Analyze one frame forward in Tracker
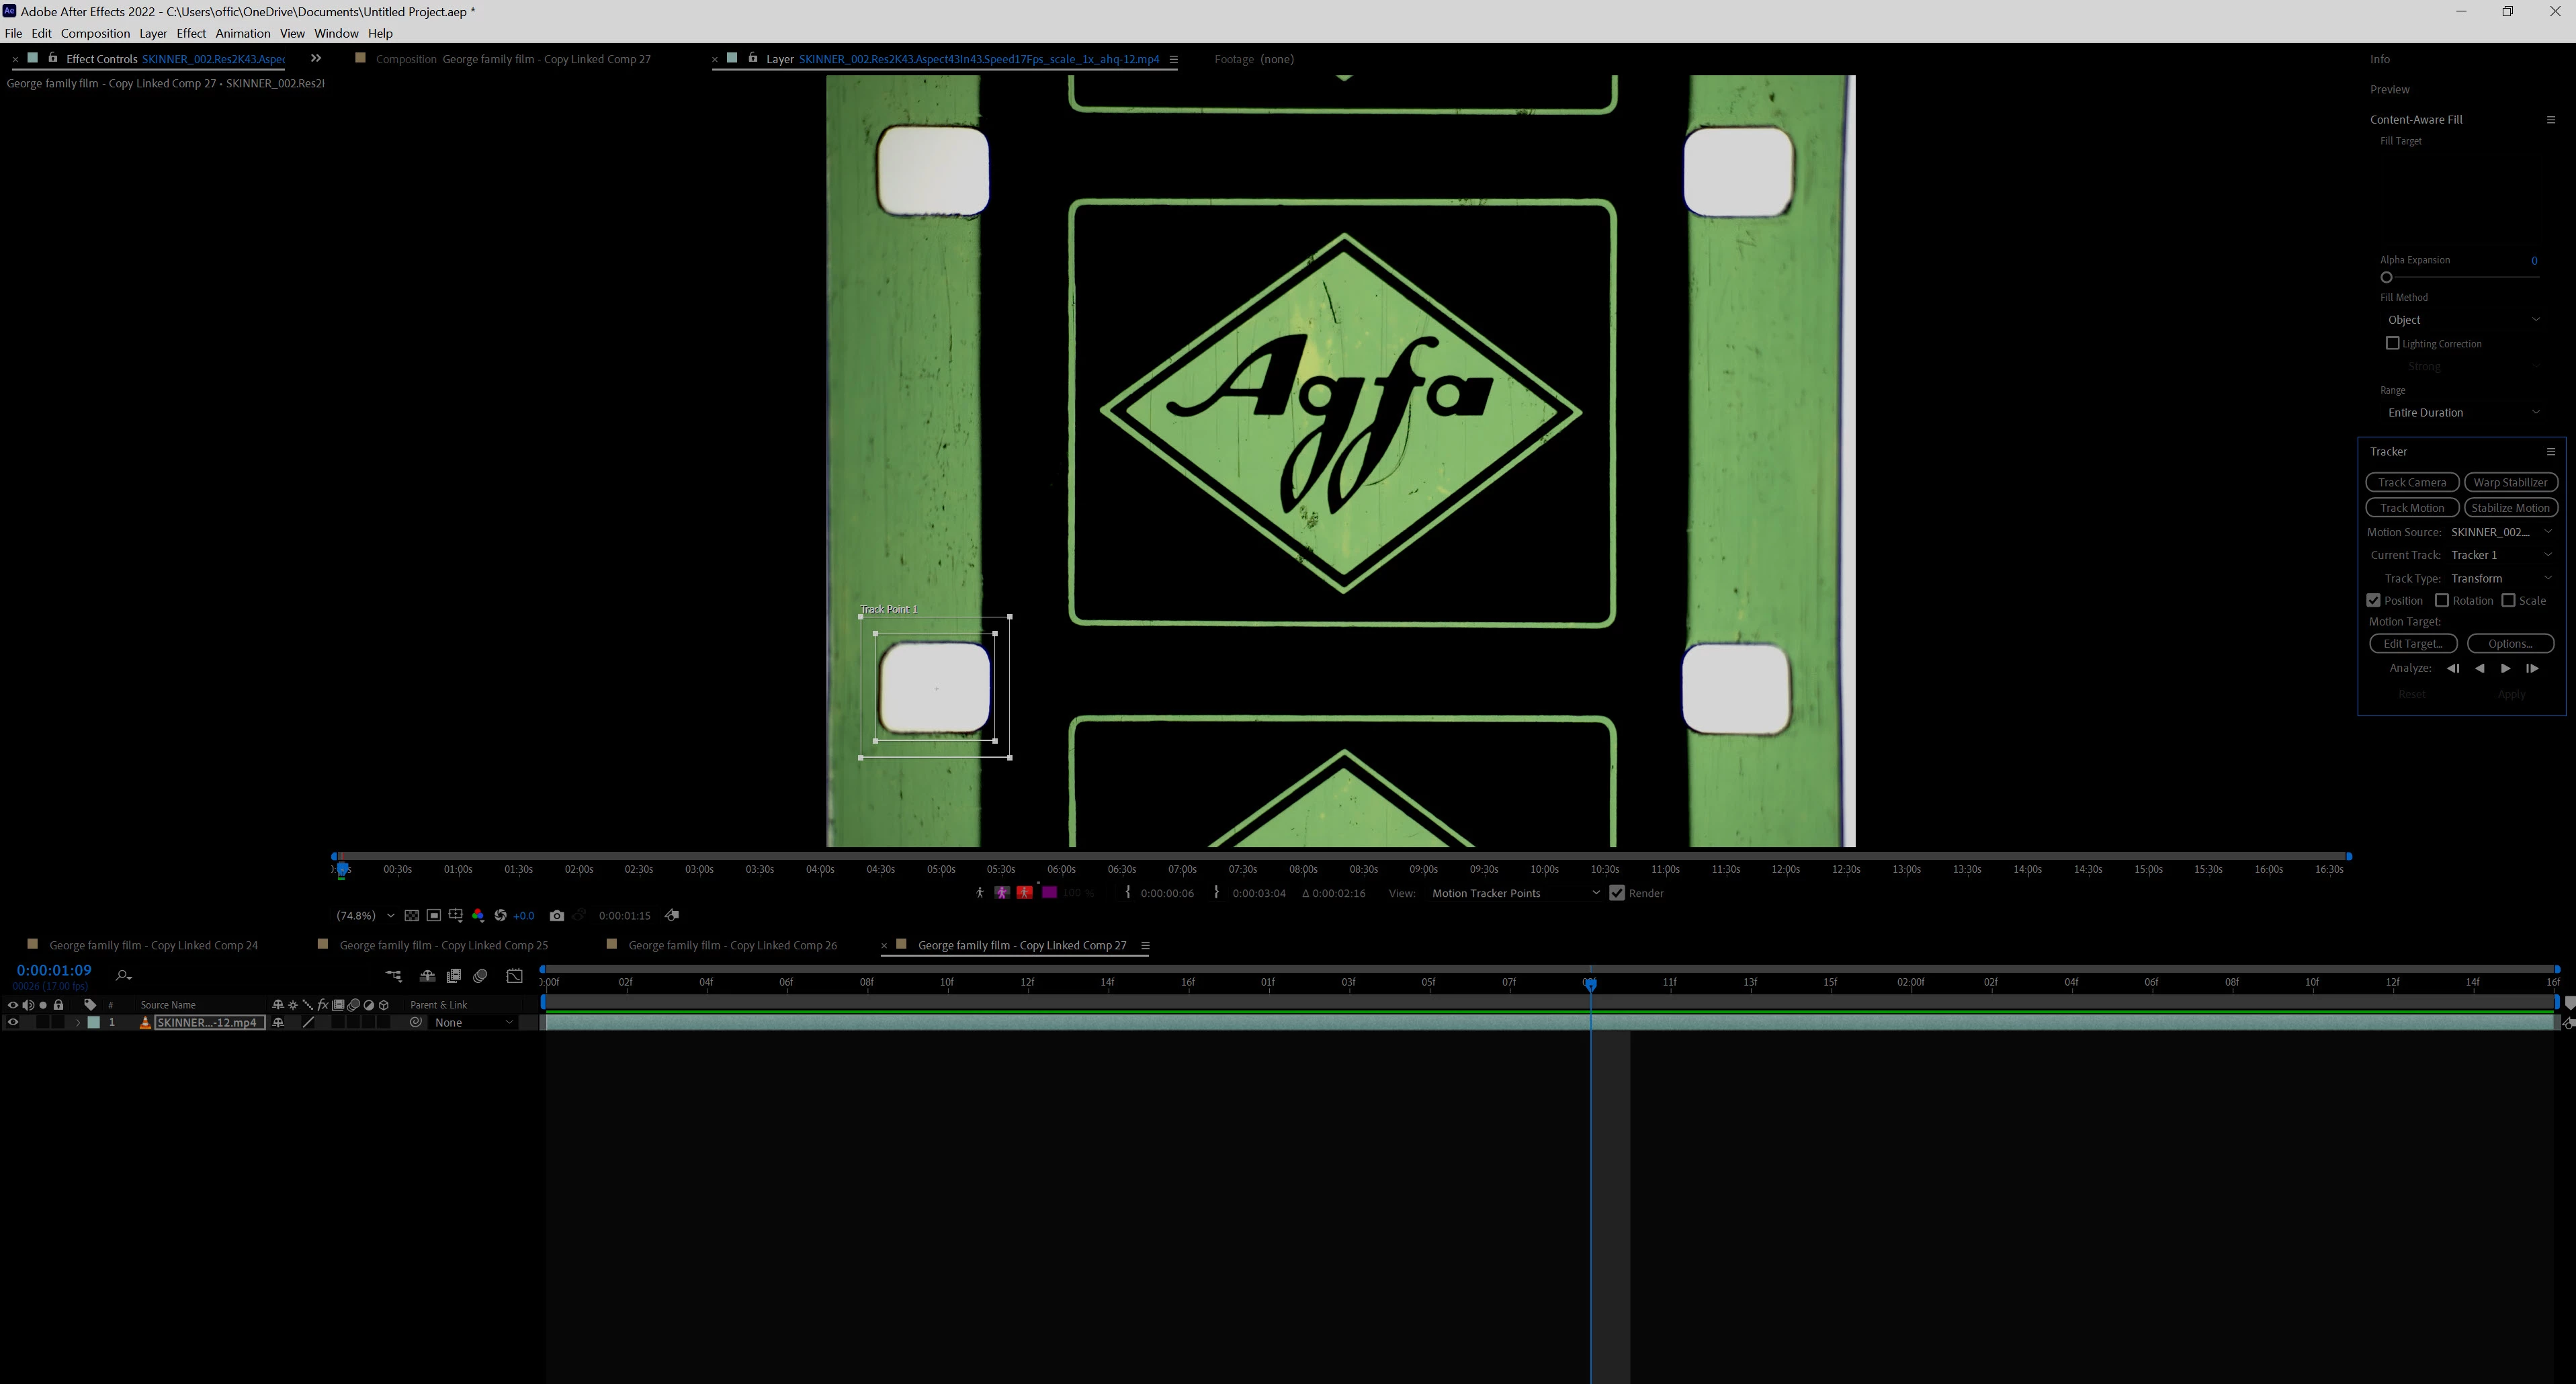This screenshot has height=1384, width=2576. (x=2531, y=668)
